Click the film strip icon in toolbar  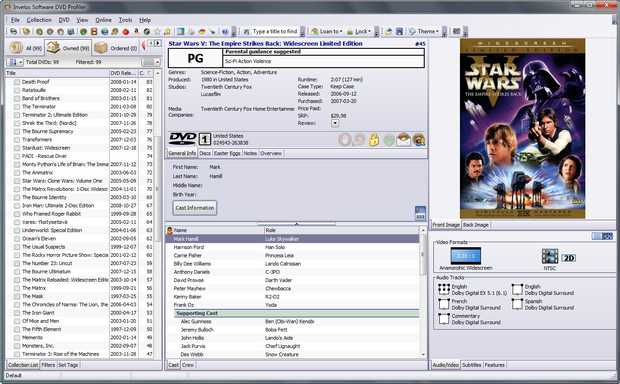(94, 32)
